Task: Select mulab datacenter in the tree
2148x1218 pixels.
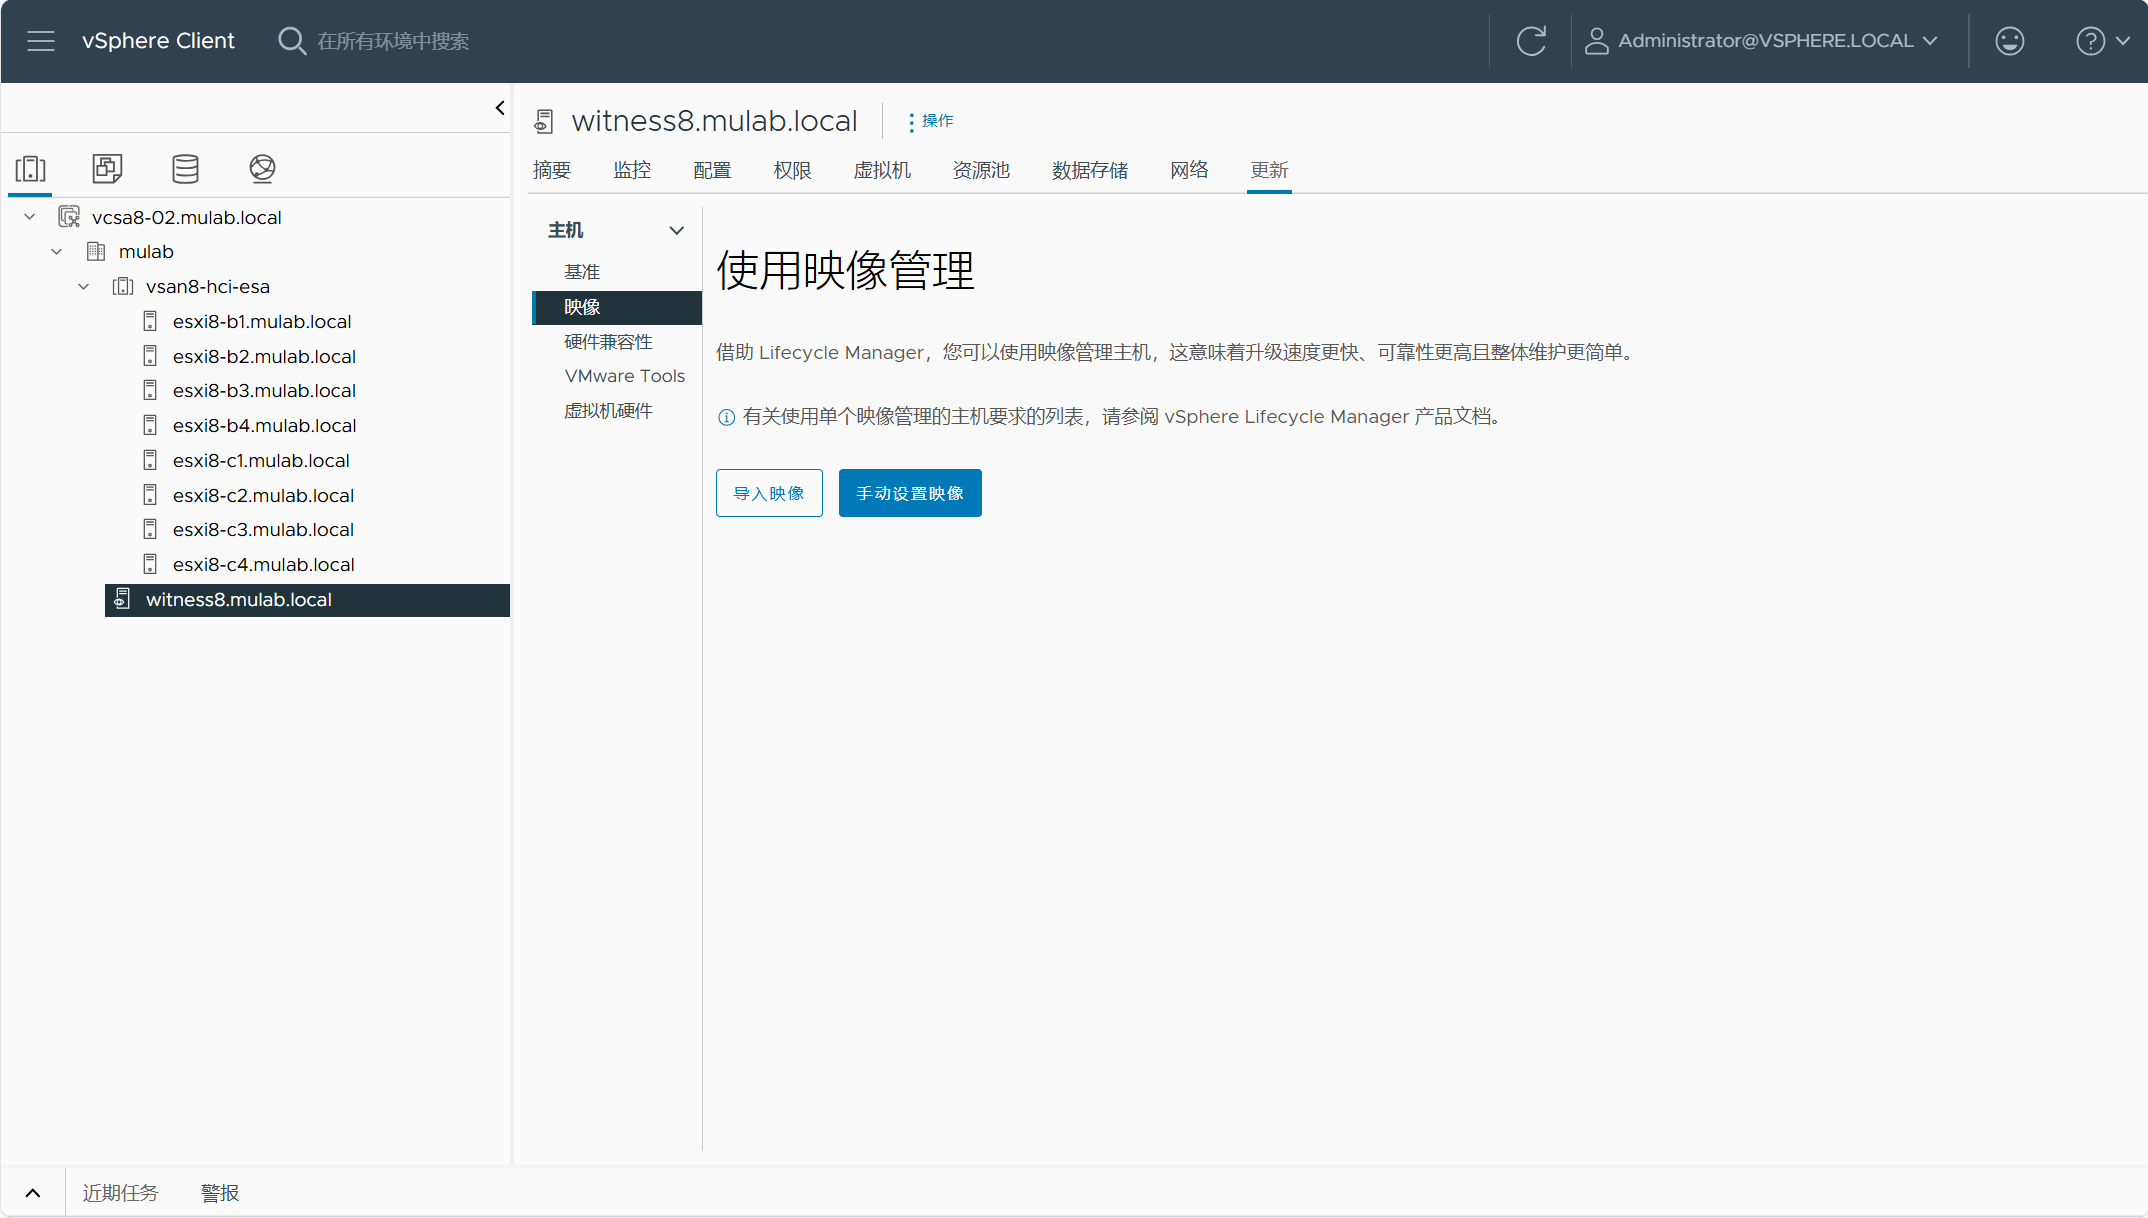Action: point(146,251)
